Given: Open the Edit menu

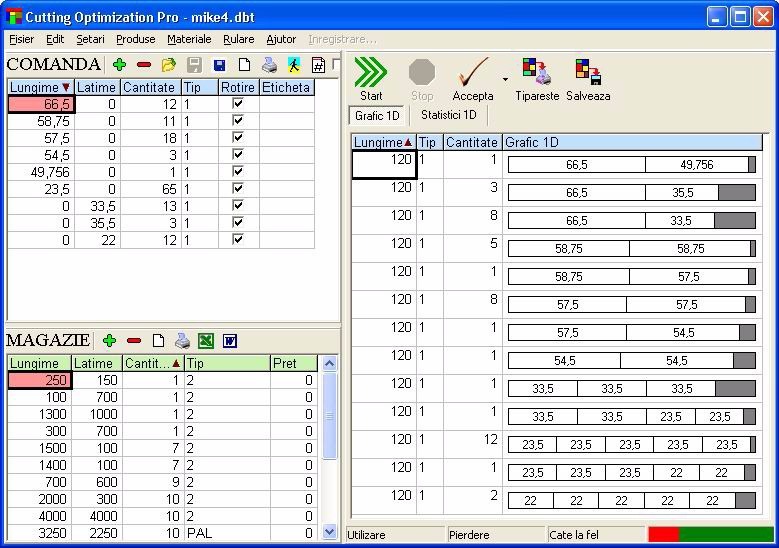Looking at the screenshot, I should tap(55, 39).
